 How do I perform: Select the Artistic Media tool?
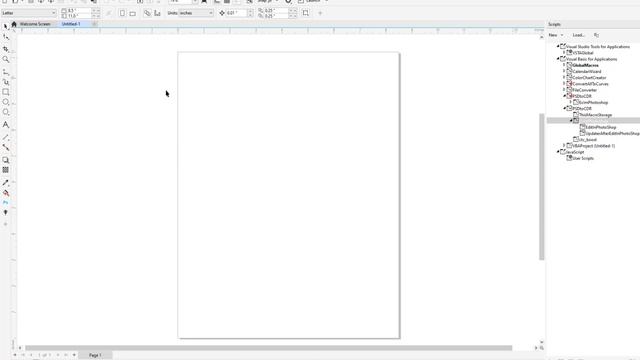coord(6,82)
